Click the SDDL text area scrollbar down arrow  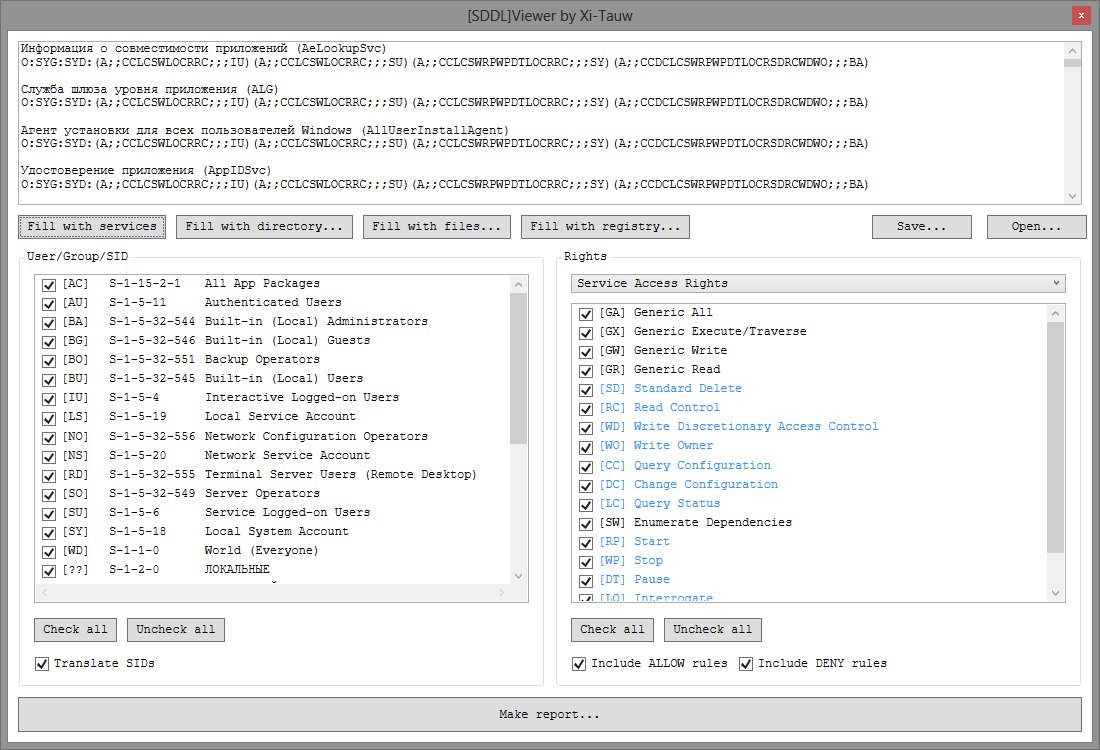pyautogui.click(x=1072, y=196)
